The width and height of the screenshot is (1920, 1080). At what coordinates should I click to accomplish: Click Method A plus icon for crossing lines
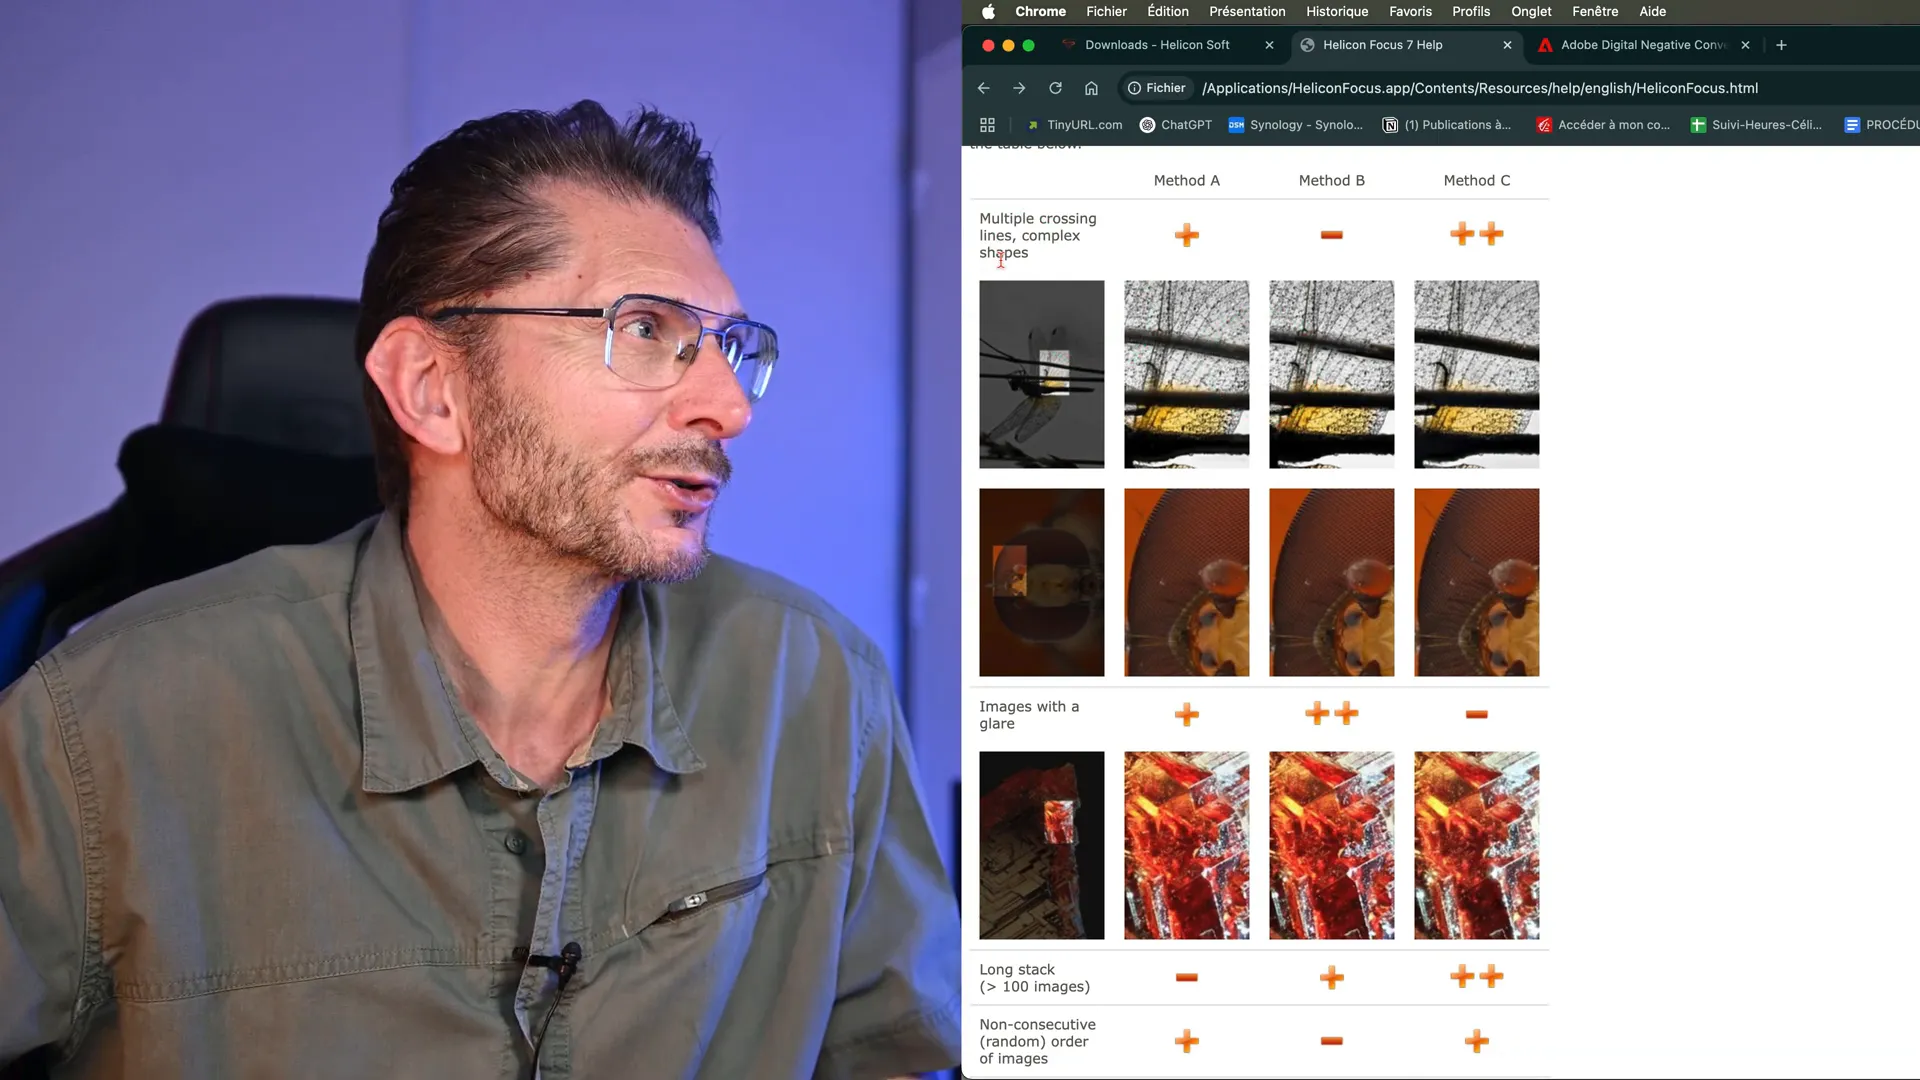1186,235
